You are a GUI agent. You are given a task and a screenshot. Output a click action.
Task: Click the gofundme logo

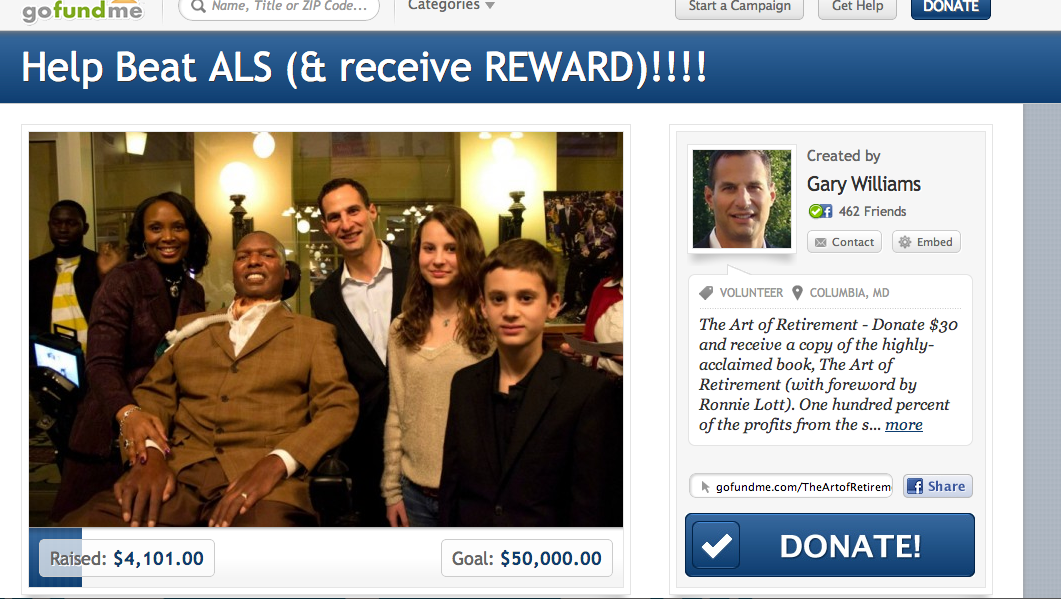[x=82, y=11]
